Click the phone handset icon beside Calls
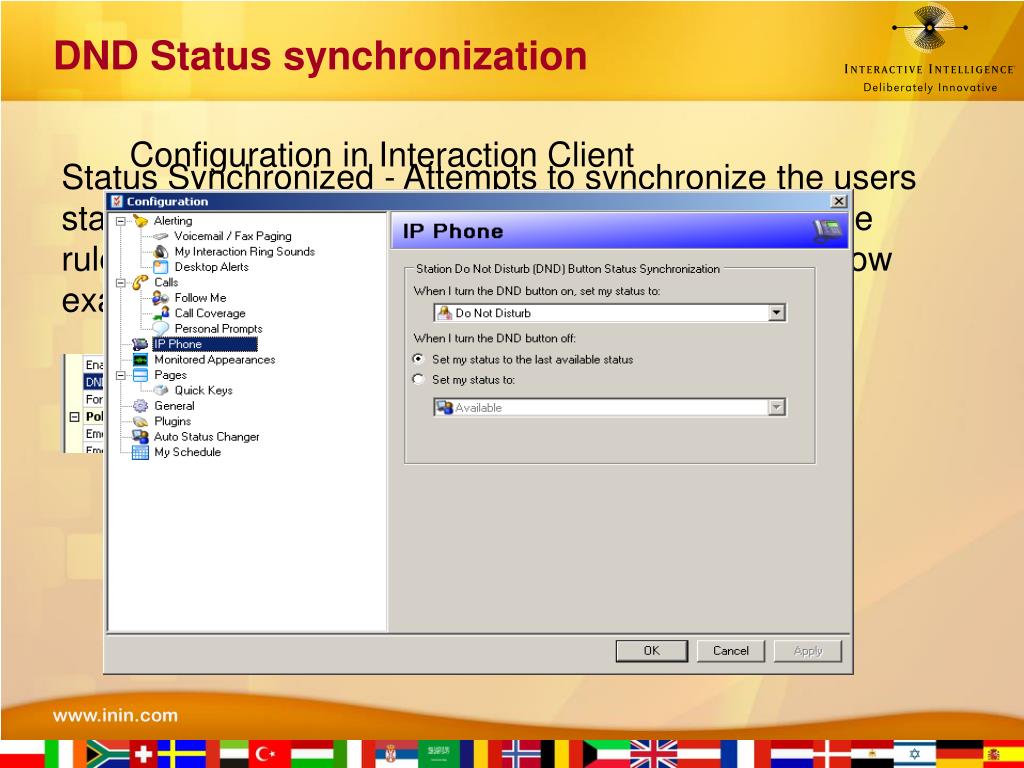 coord(140,282)
